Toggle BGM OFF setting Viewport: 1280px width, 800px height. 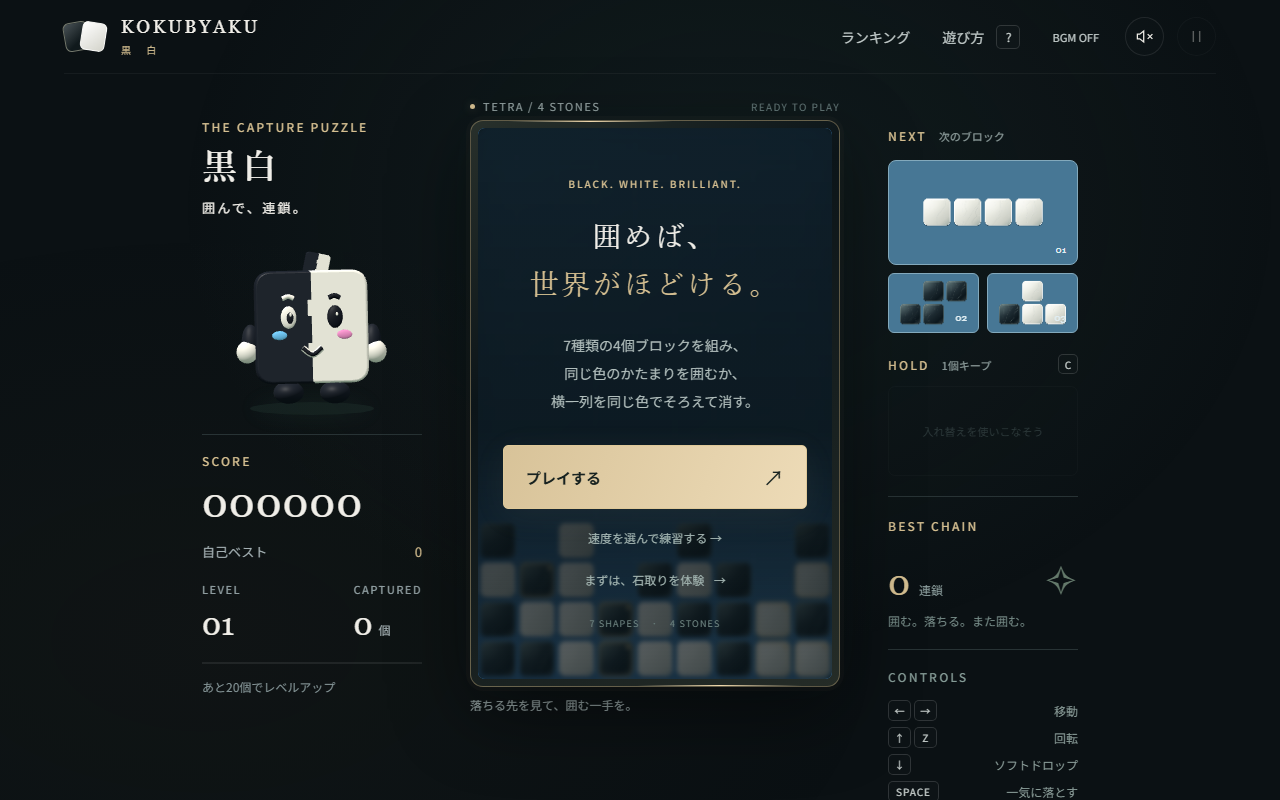click(x=1075, y=38)
